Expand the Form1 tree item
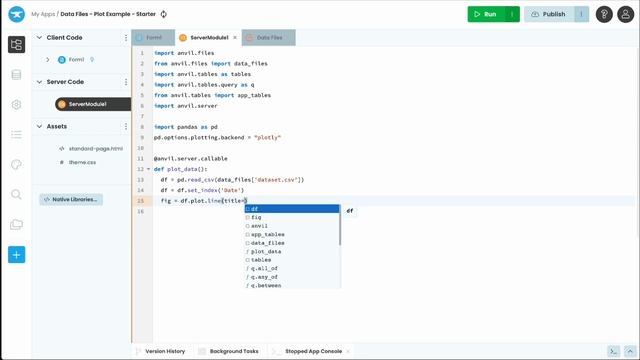 pyautogui.click(x=48, y=60)
